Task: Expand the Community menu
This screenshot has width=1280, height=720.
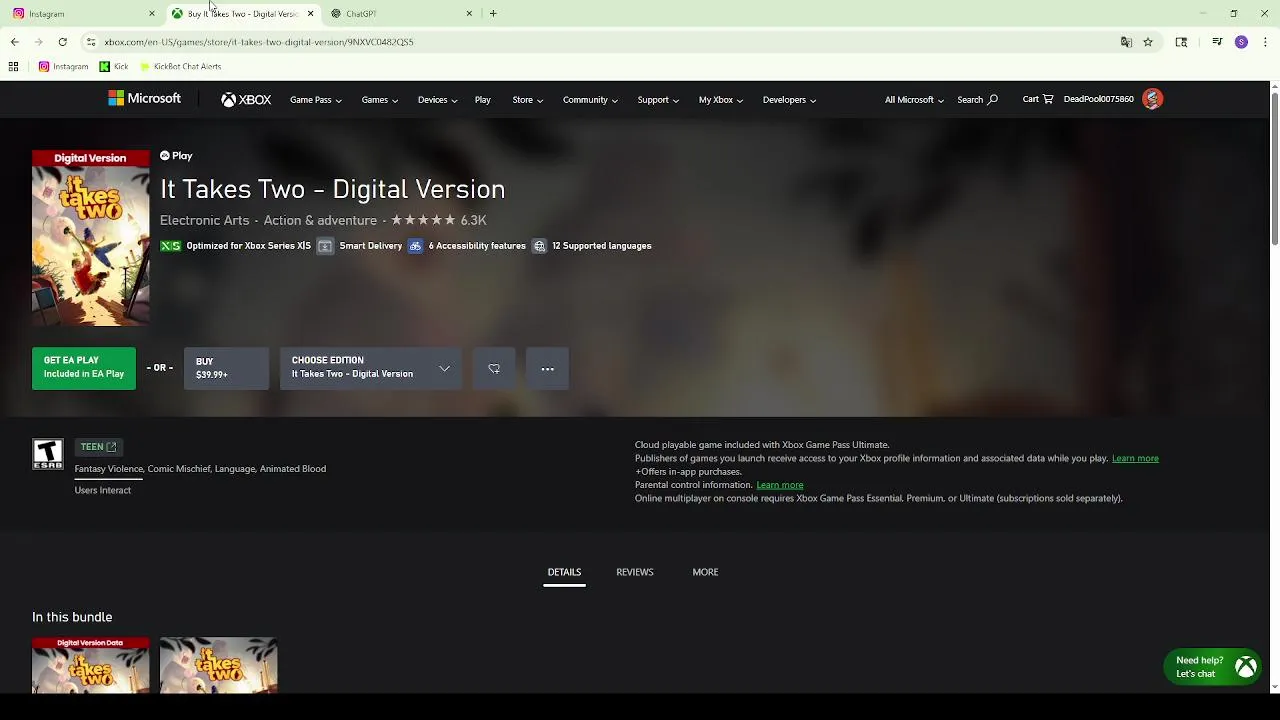Action: [x=590, y=100]
